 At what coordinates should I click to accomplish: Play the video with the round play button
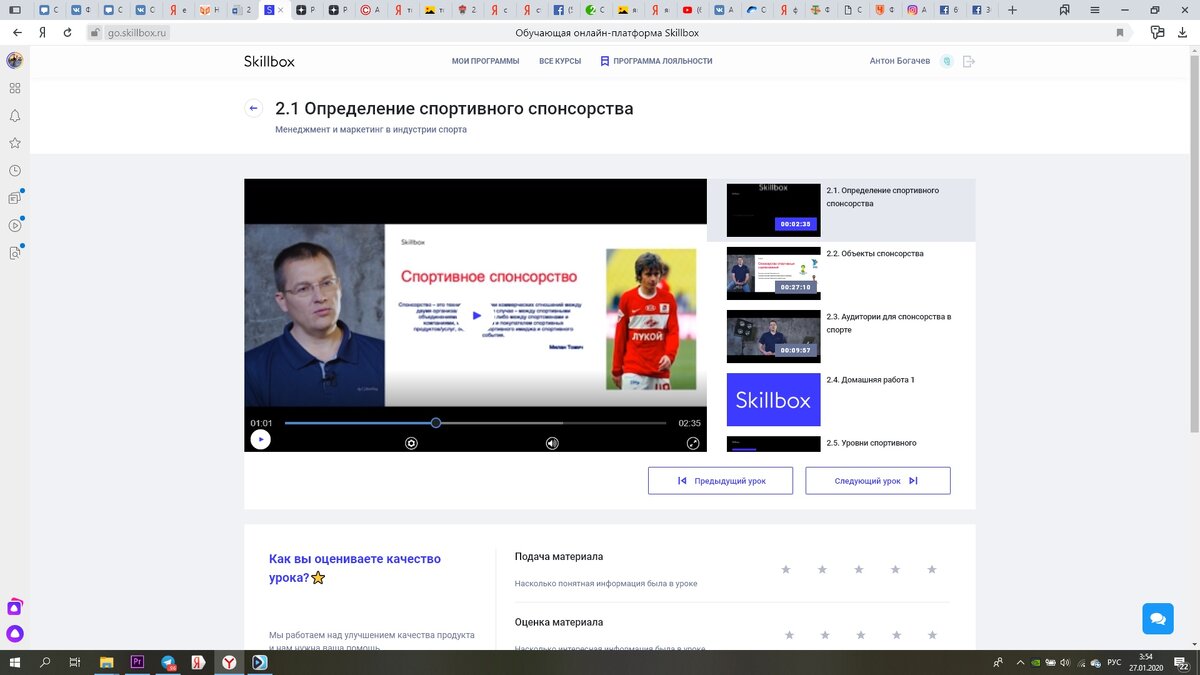tap(260, 439)
